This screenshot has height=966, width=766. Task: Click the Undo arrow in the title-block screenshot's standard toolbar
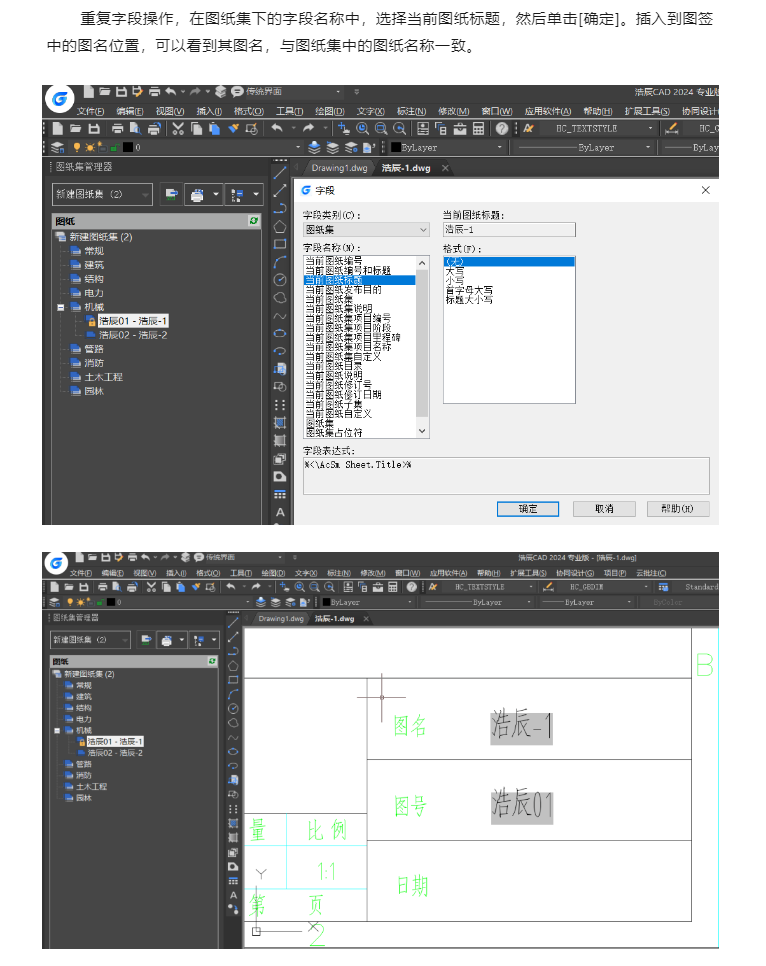[x=230, y=586]
